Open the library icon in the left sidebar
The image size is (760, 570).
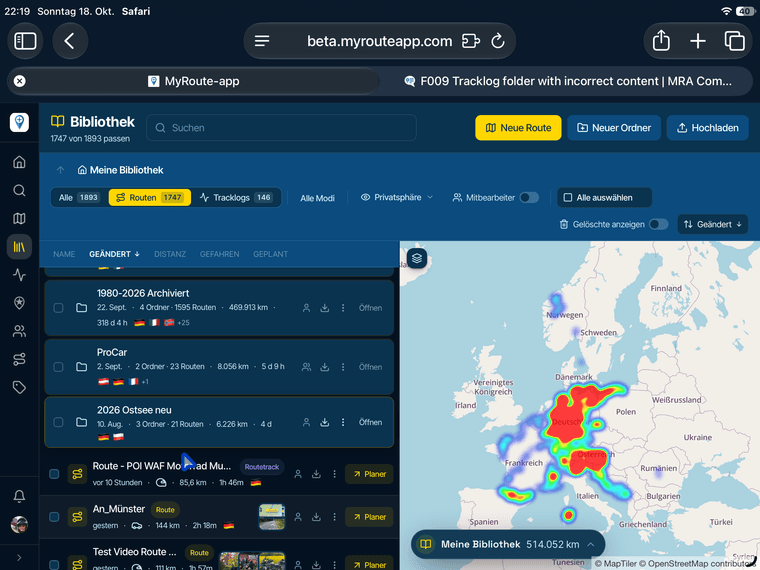(19, 247)
